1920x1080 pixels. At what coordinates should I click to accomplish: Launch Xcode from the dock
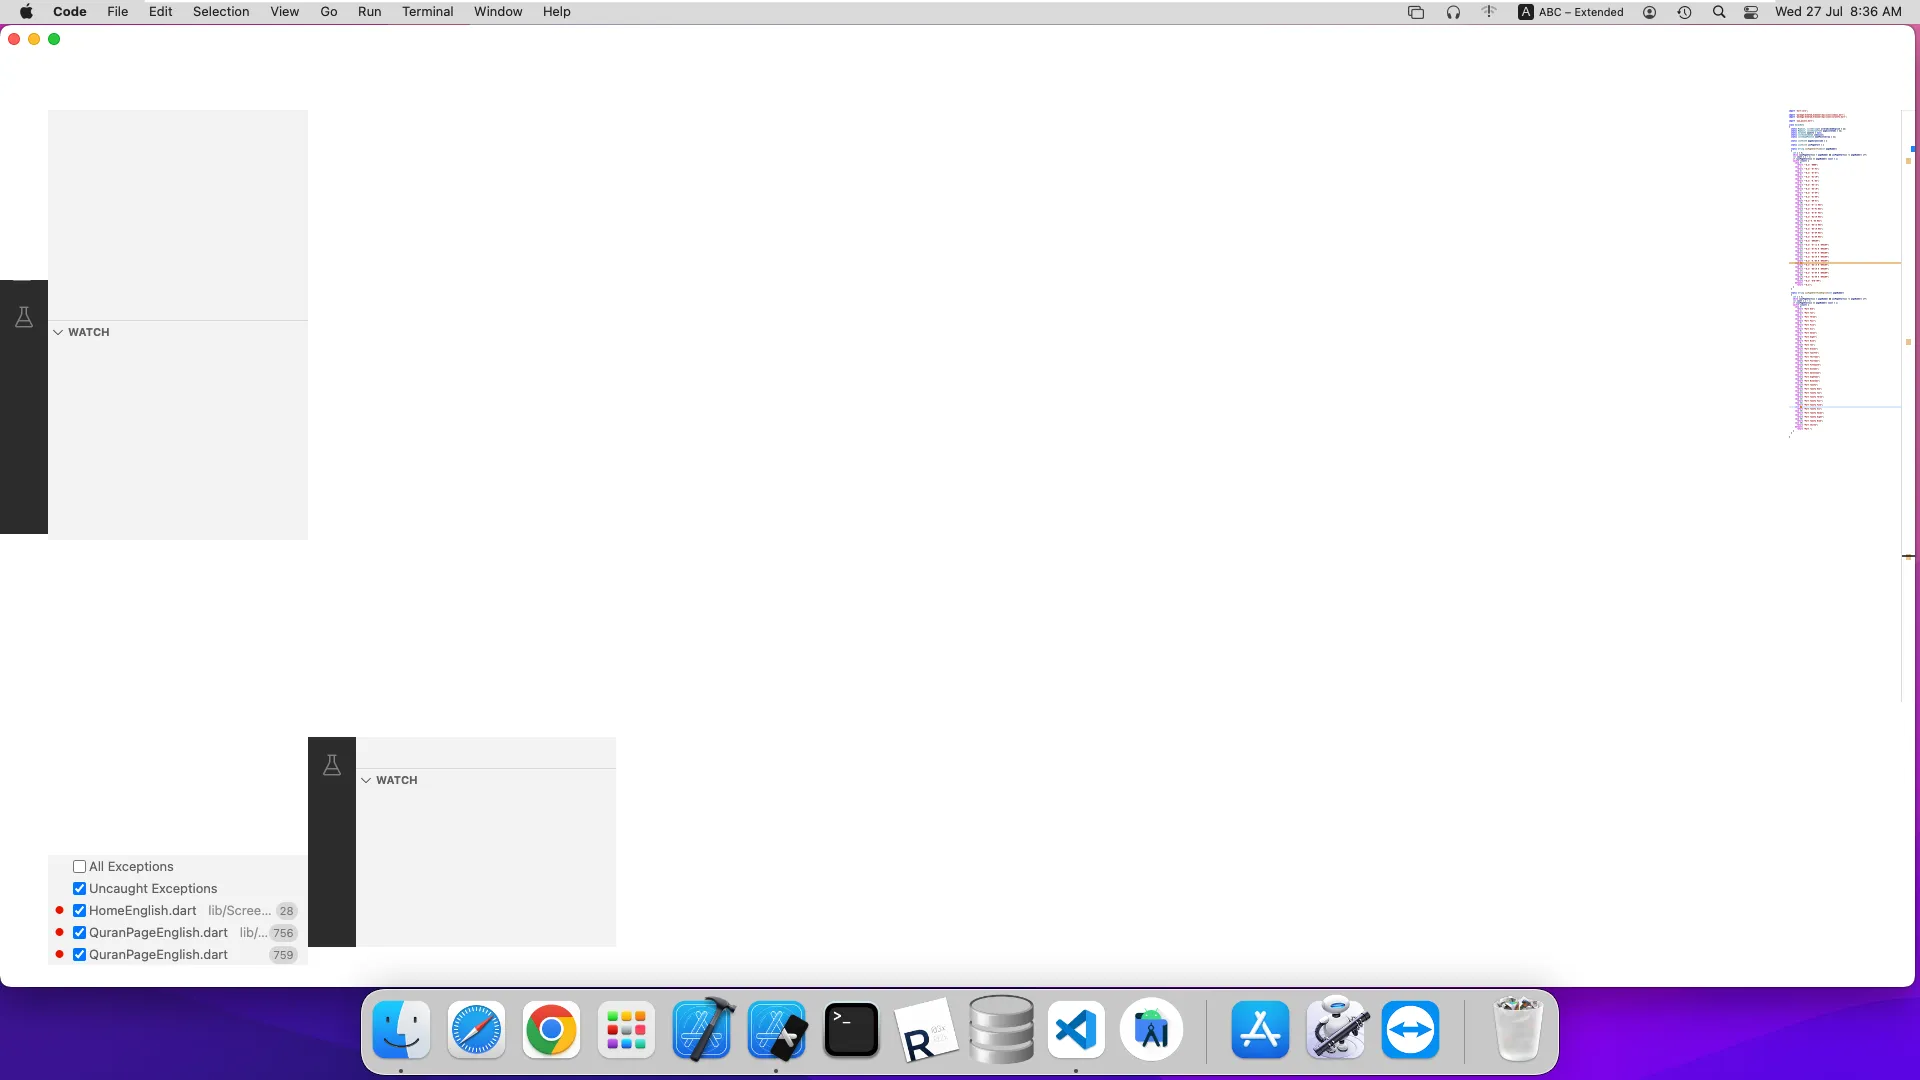[x=702, y=1030]
